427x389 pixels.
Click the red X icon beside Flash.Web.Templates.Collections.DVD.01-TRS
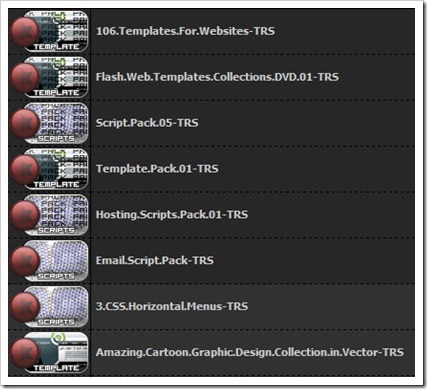25,77
